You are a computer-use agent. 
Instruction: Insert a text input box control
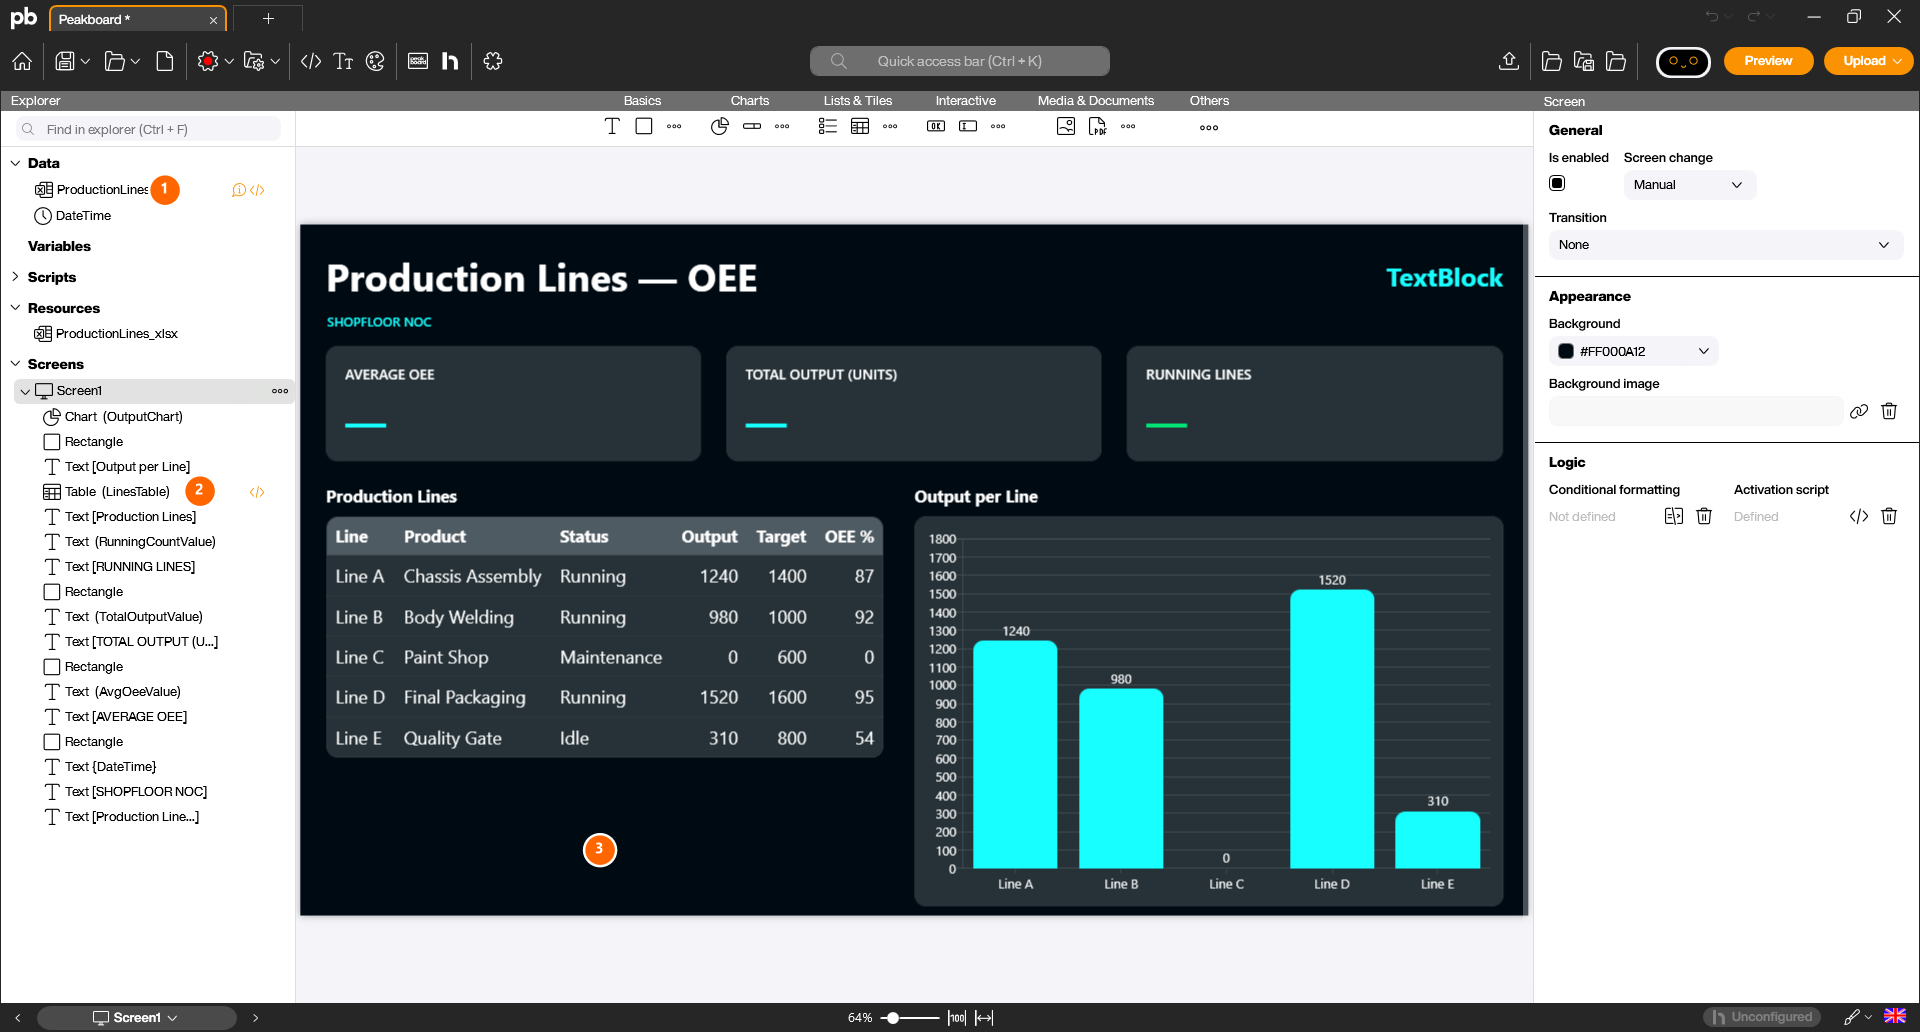pyautogui.click(x=968, y=126)
